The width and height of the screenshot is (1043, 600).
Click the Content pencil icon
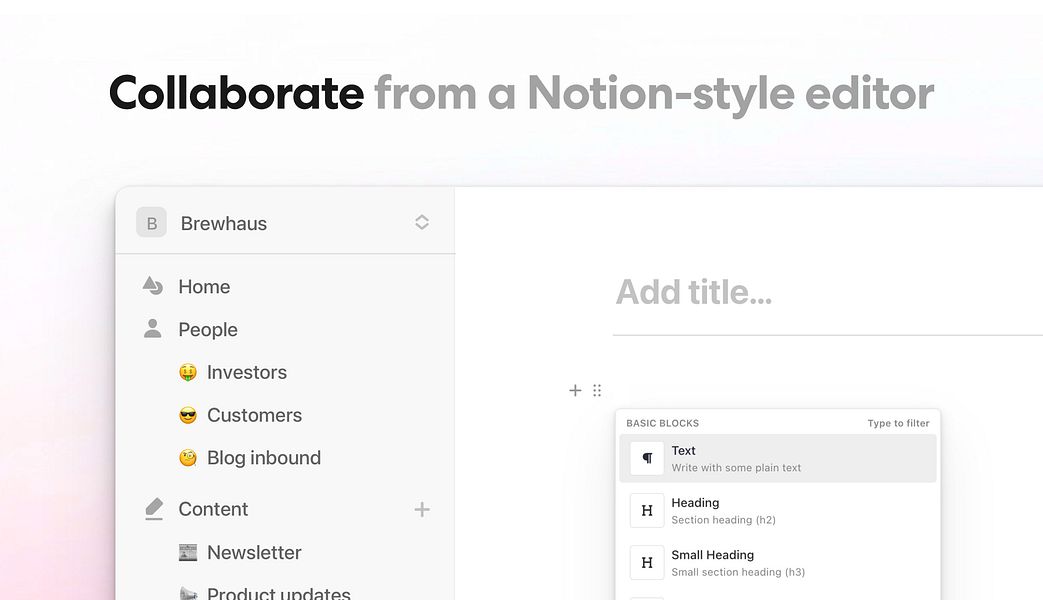pos(154,509)
